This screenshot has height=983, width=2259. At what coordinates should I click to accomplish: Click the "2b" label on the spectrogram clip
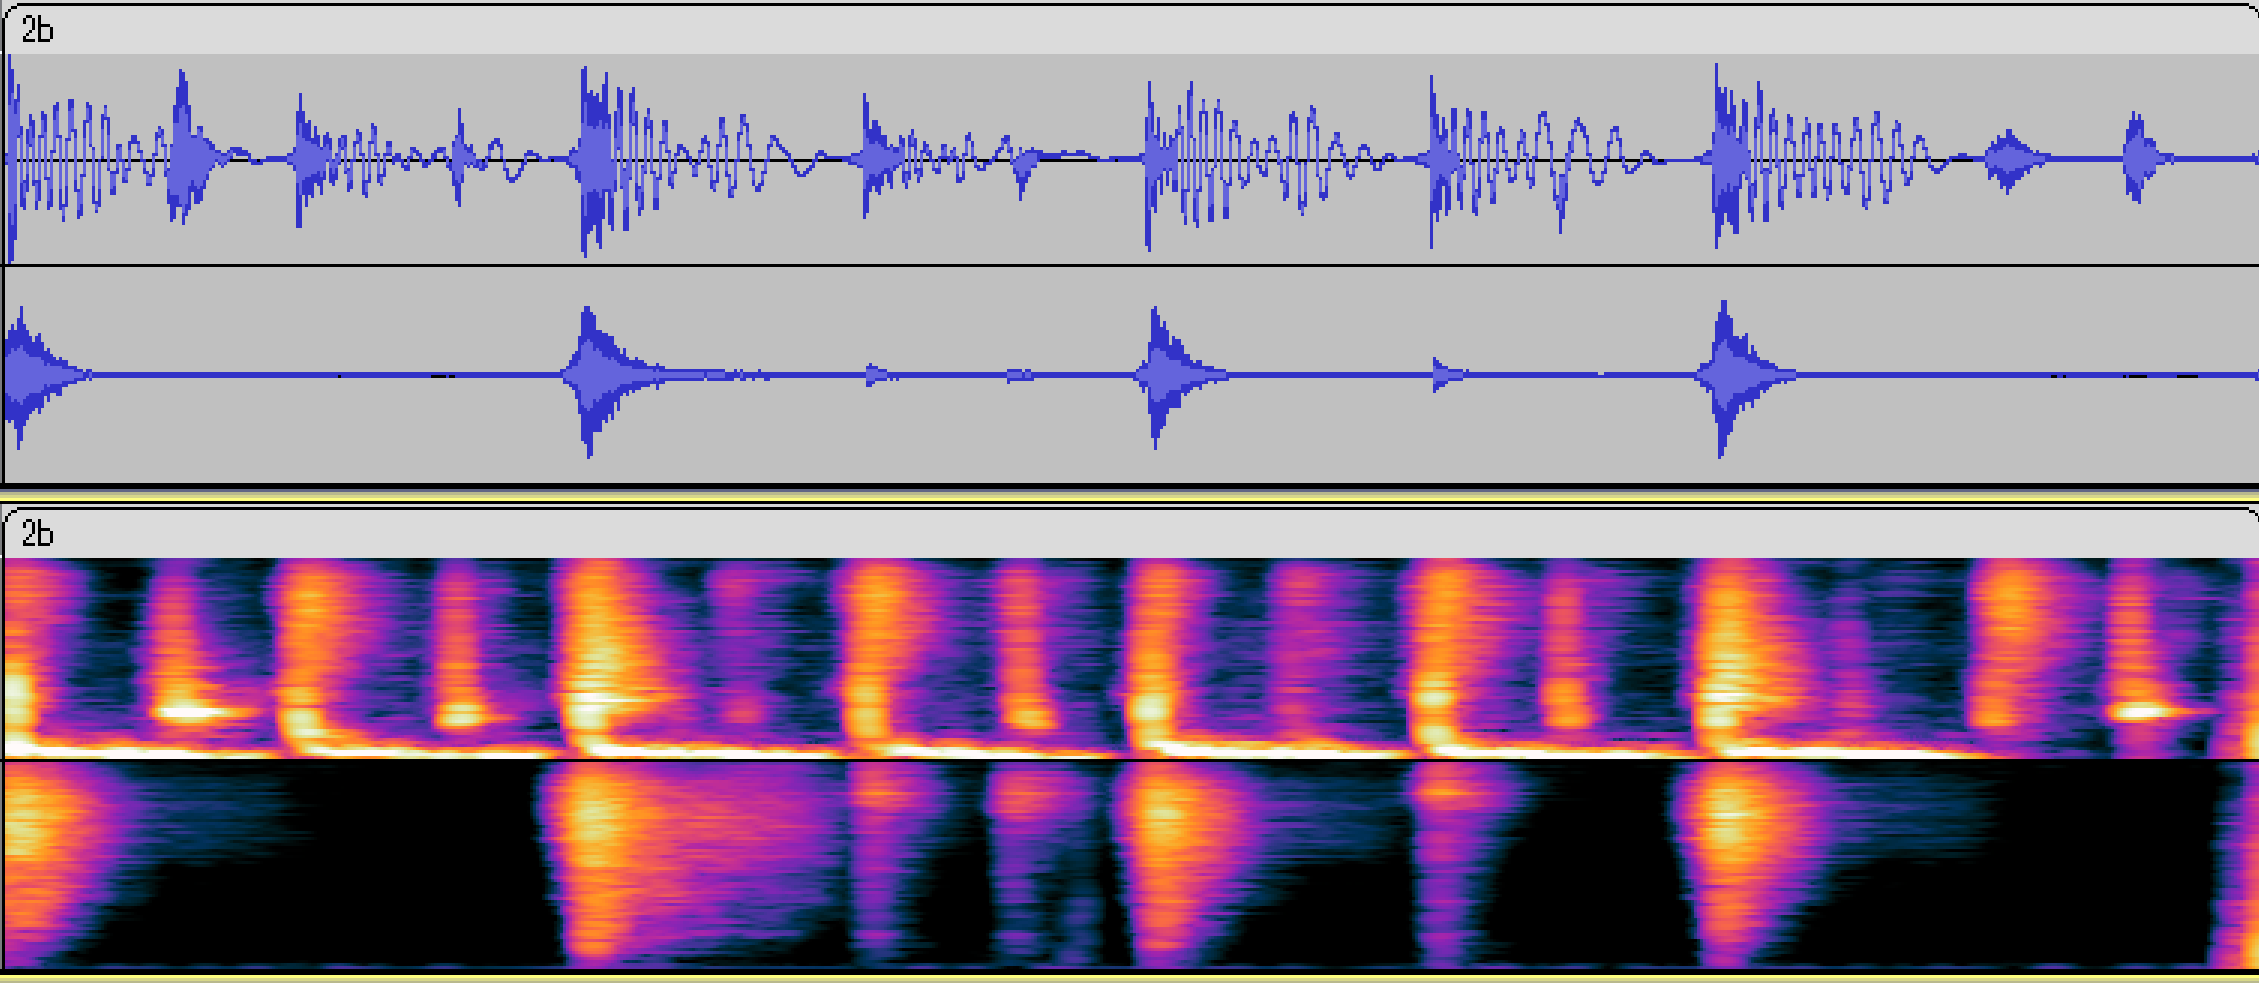coord(37,534)
